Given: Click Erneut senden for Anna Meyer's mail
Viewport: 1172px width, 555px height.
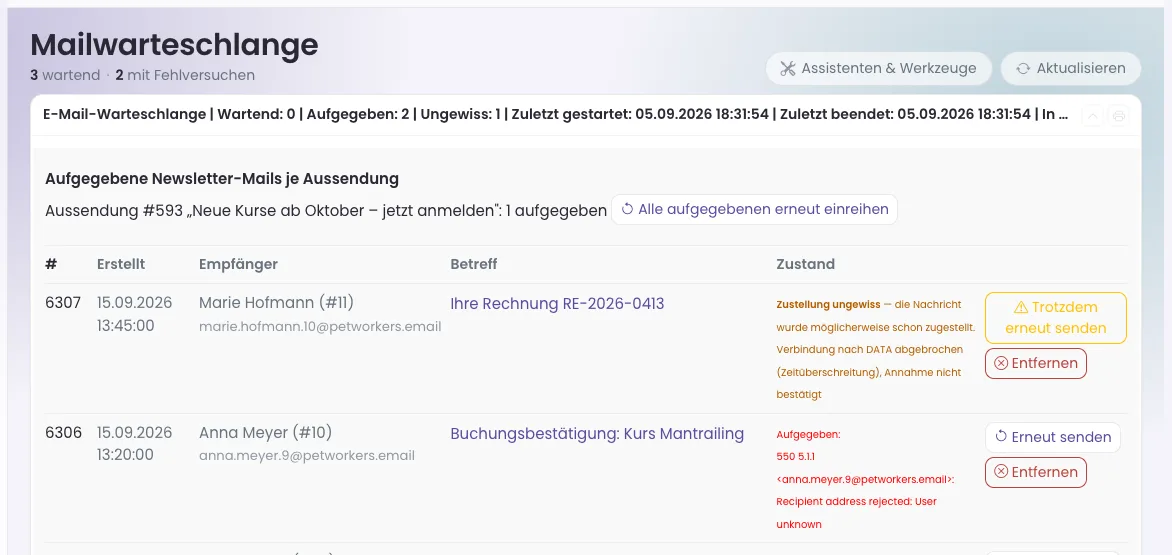Looking at the screenshot, I should pos(1052,437).
